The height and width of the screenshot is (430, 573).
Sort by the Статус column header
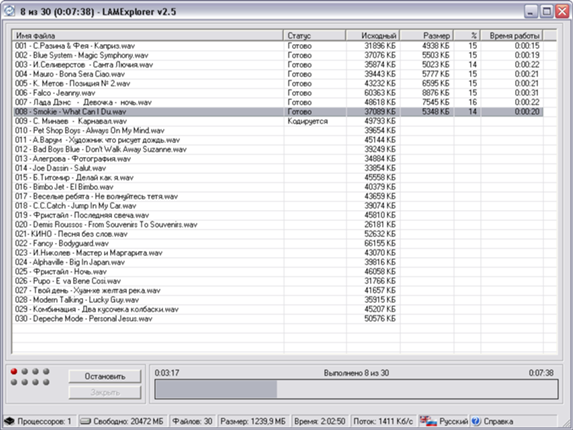tap(314, 35)
